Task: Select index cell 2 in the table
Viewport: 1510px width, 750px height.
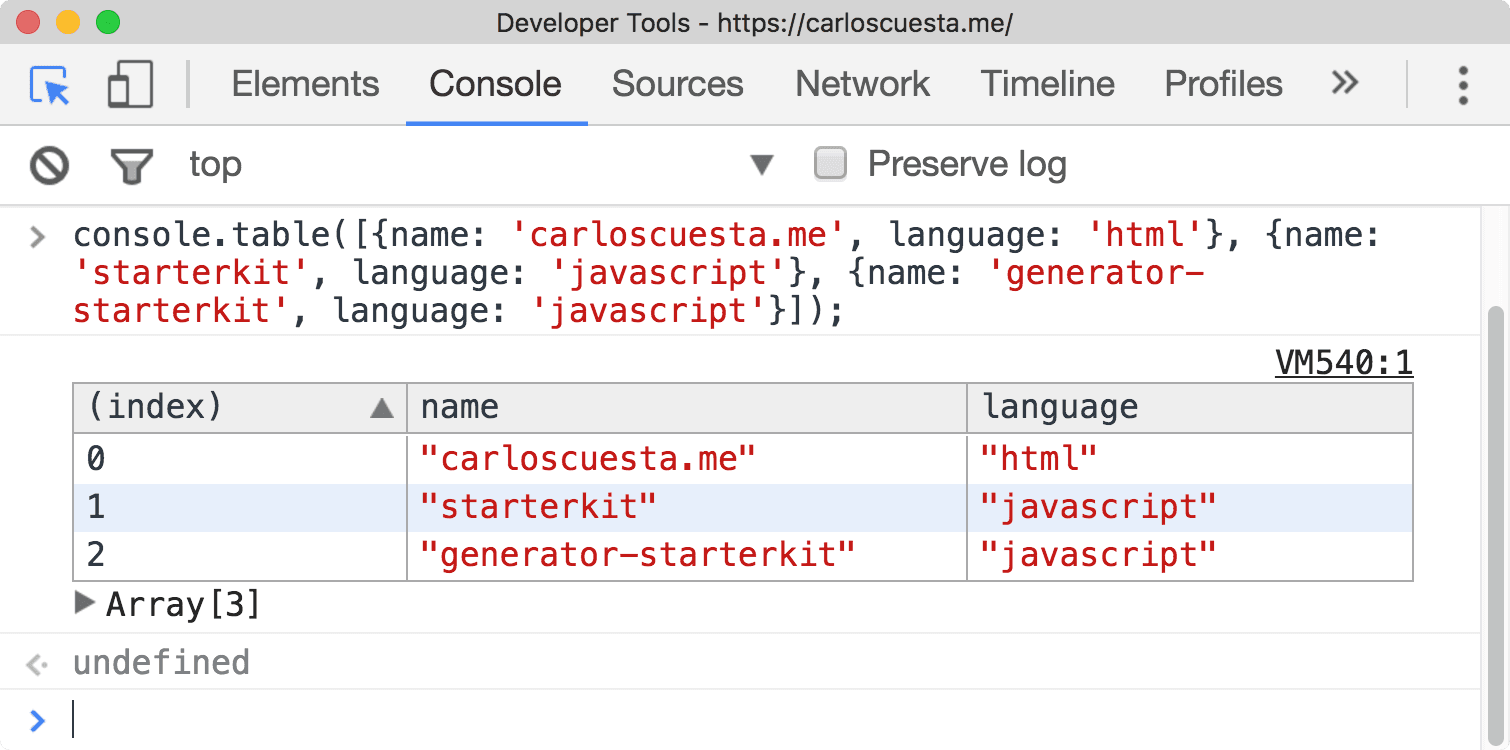Action: click(240, 555)
